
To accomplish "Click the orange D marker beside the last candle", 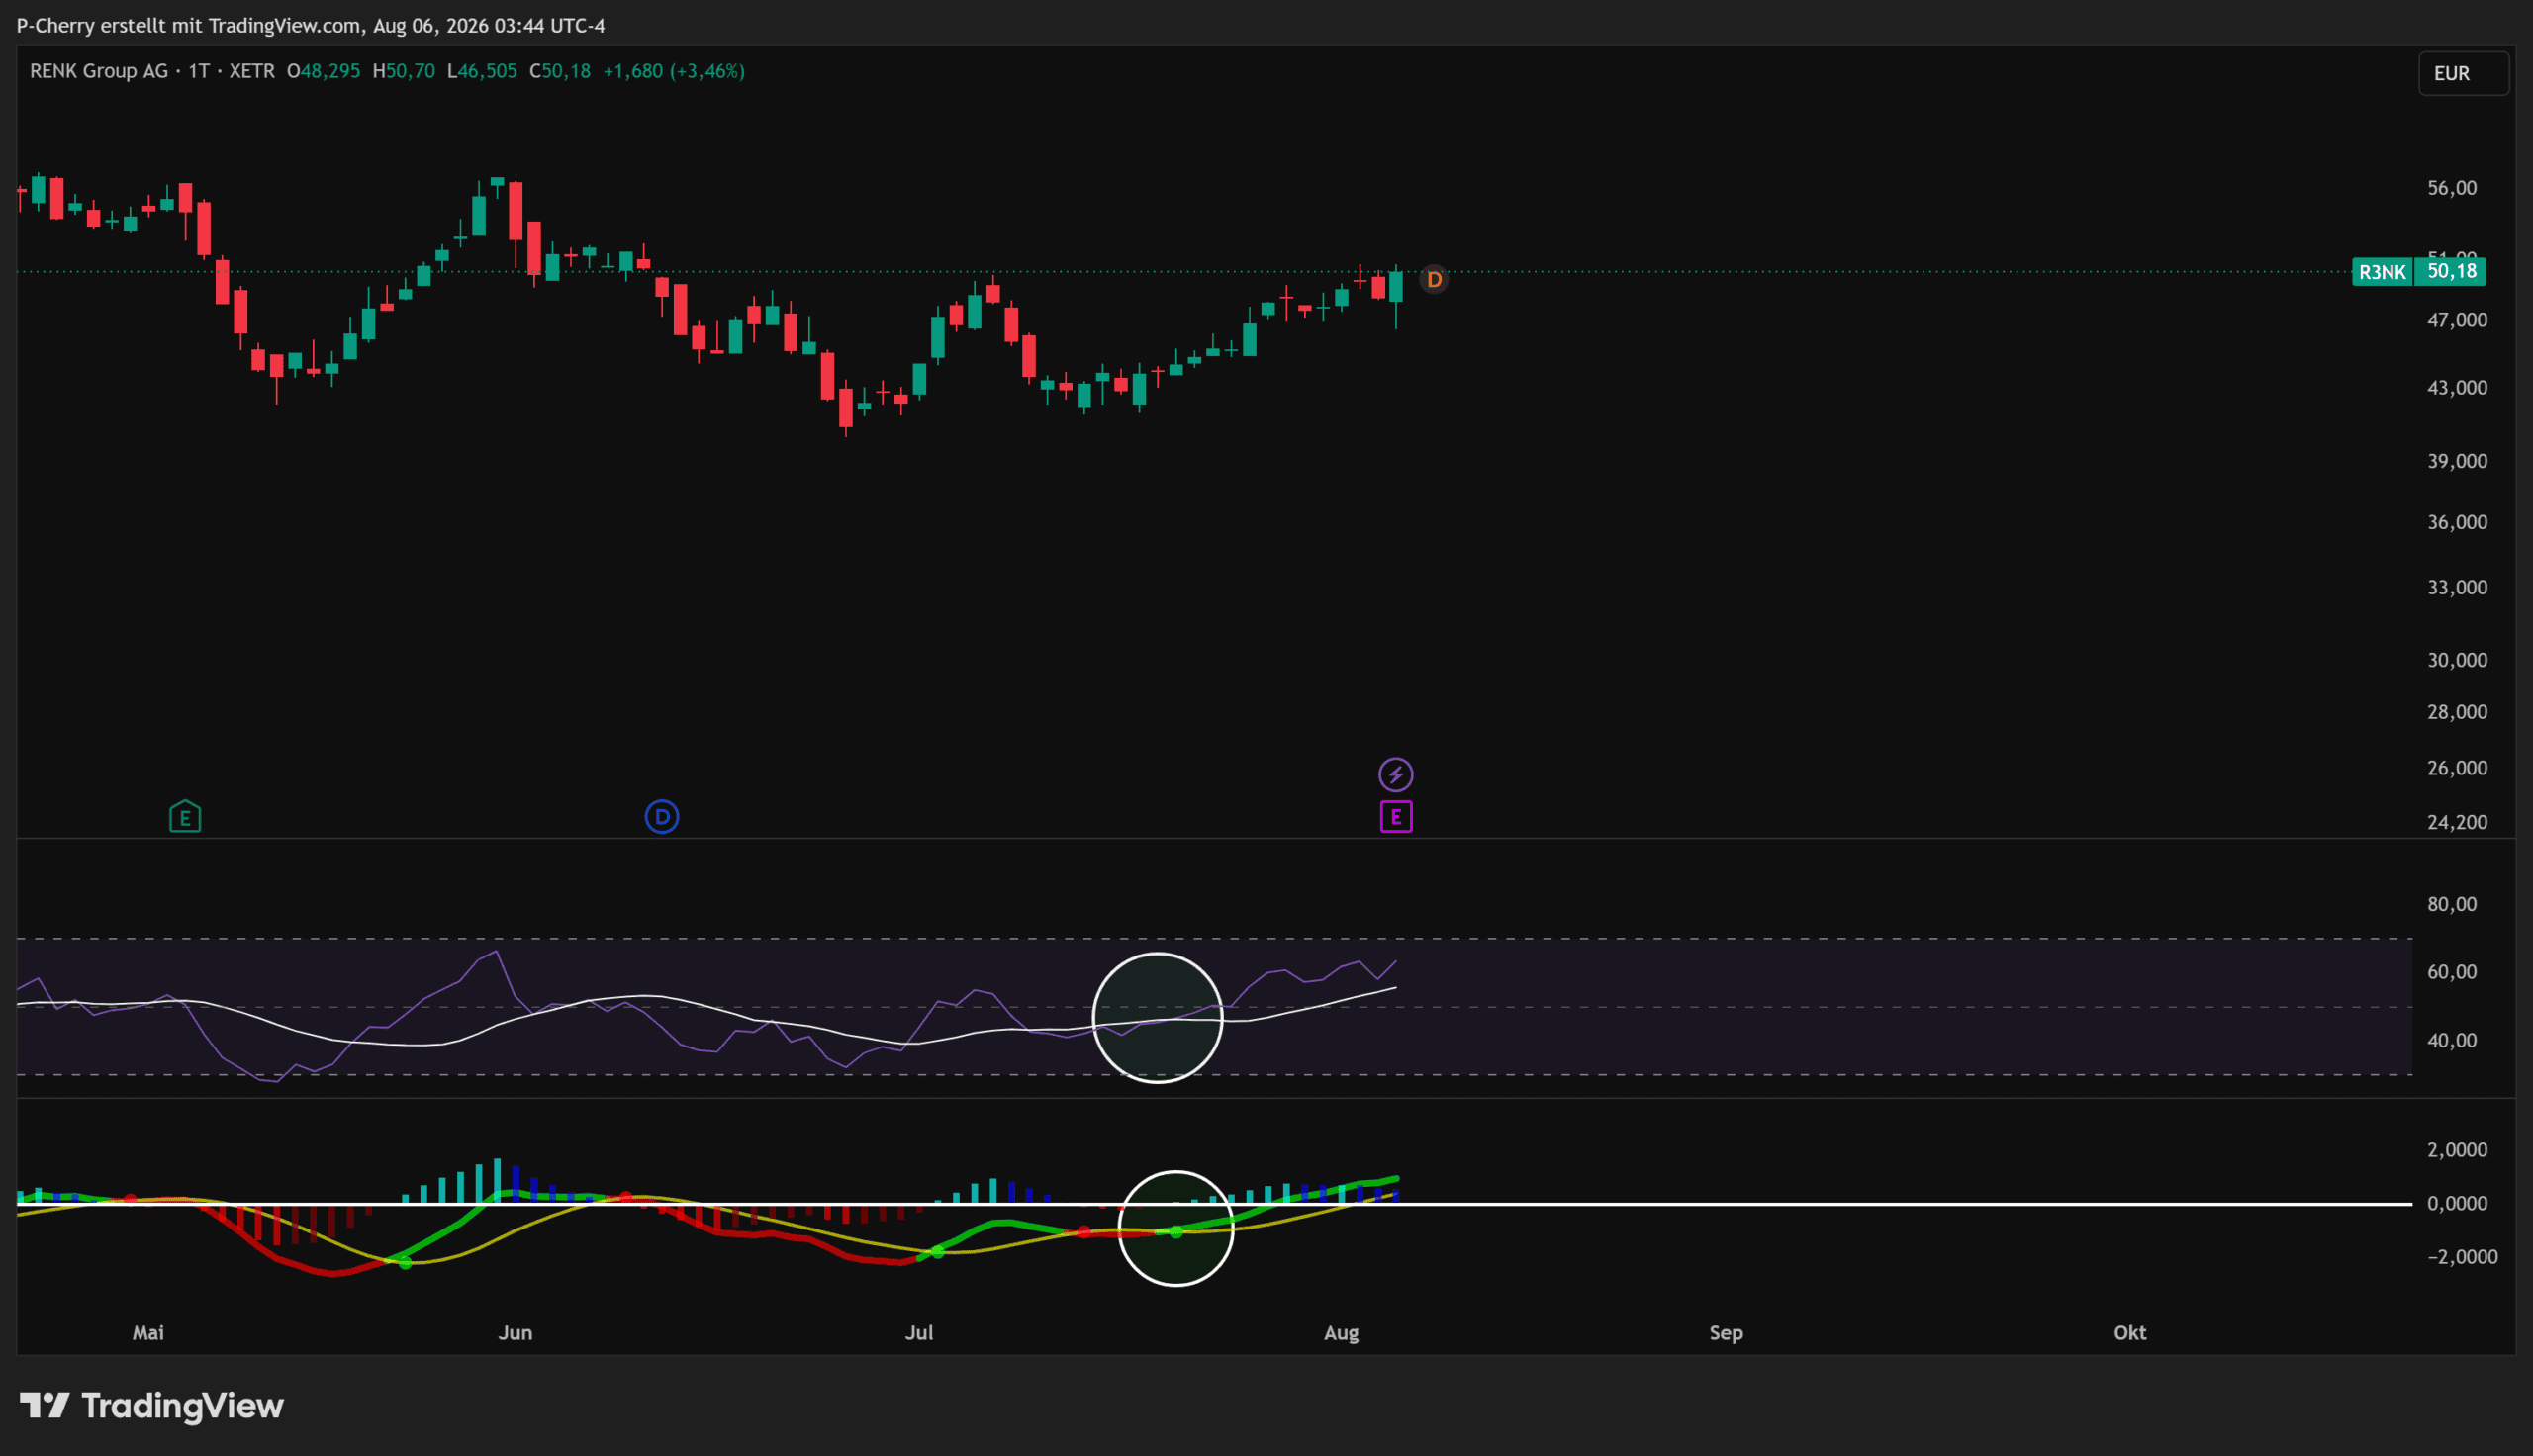I will 1434,279.
